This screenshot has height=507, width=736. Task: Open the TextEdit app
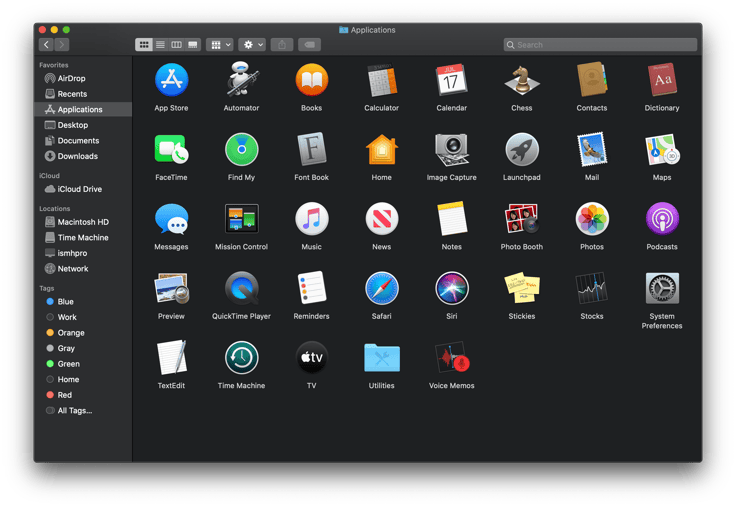[x=171, y=358]
